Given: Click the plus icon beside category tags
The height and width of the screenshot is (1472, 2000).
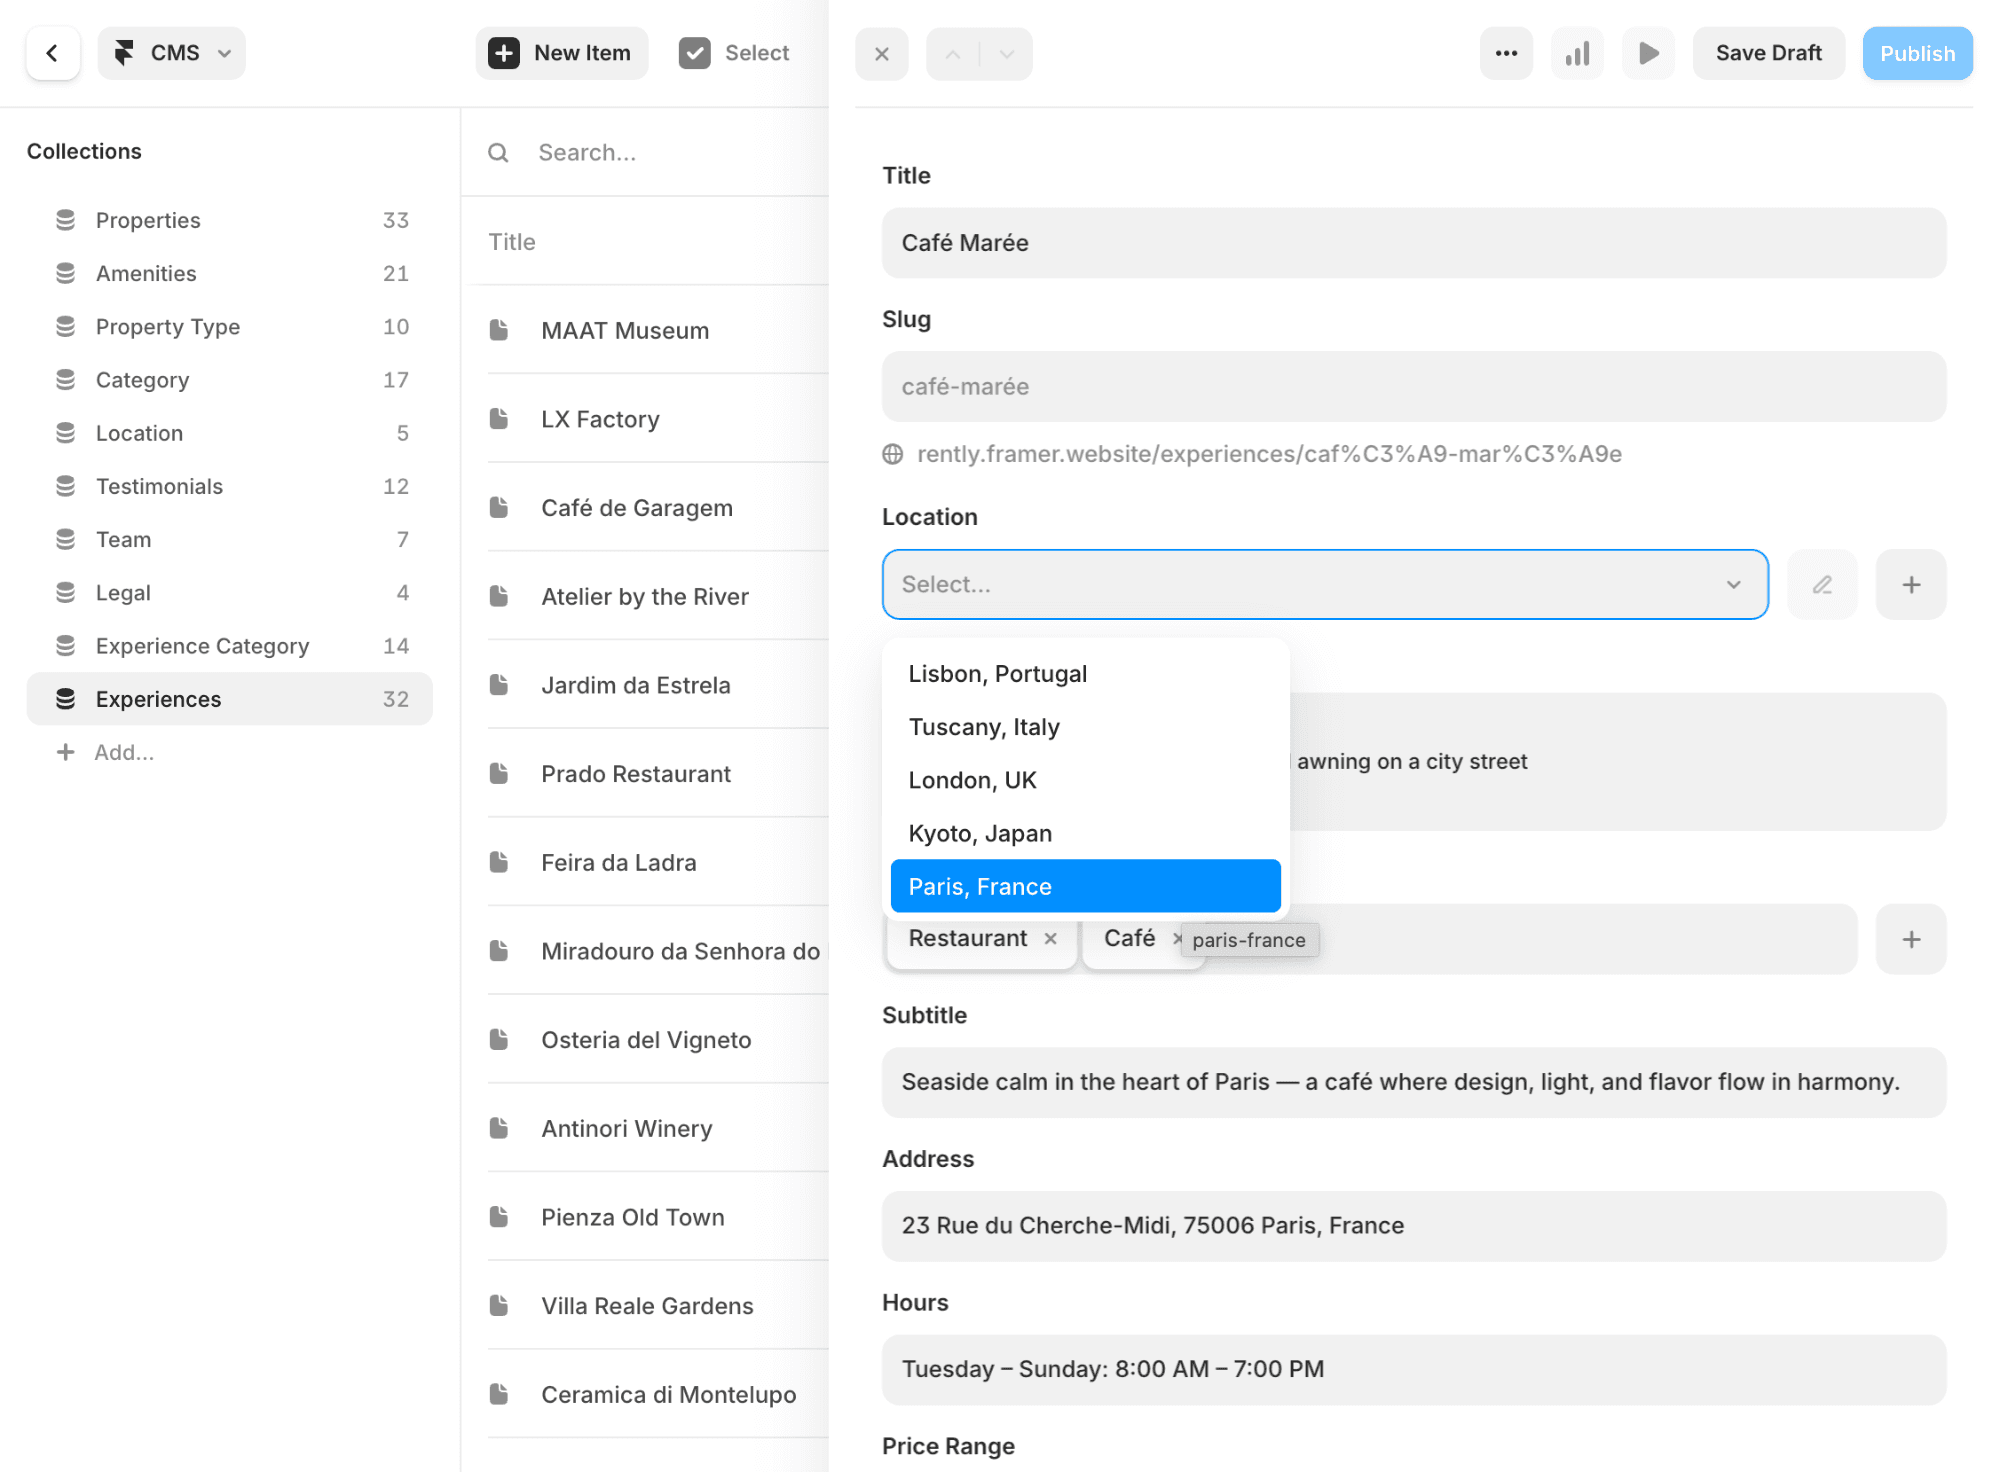Looking at the screenshot, I should coord(1910,939).
